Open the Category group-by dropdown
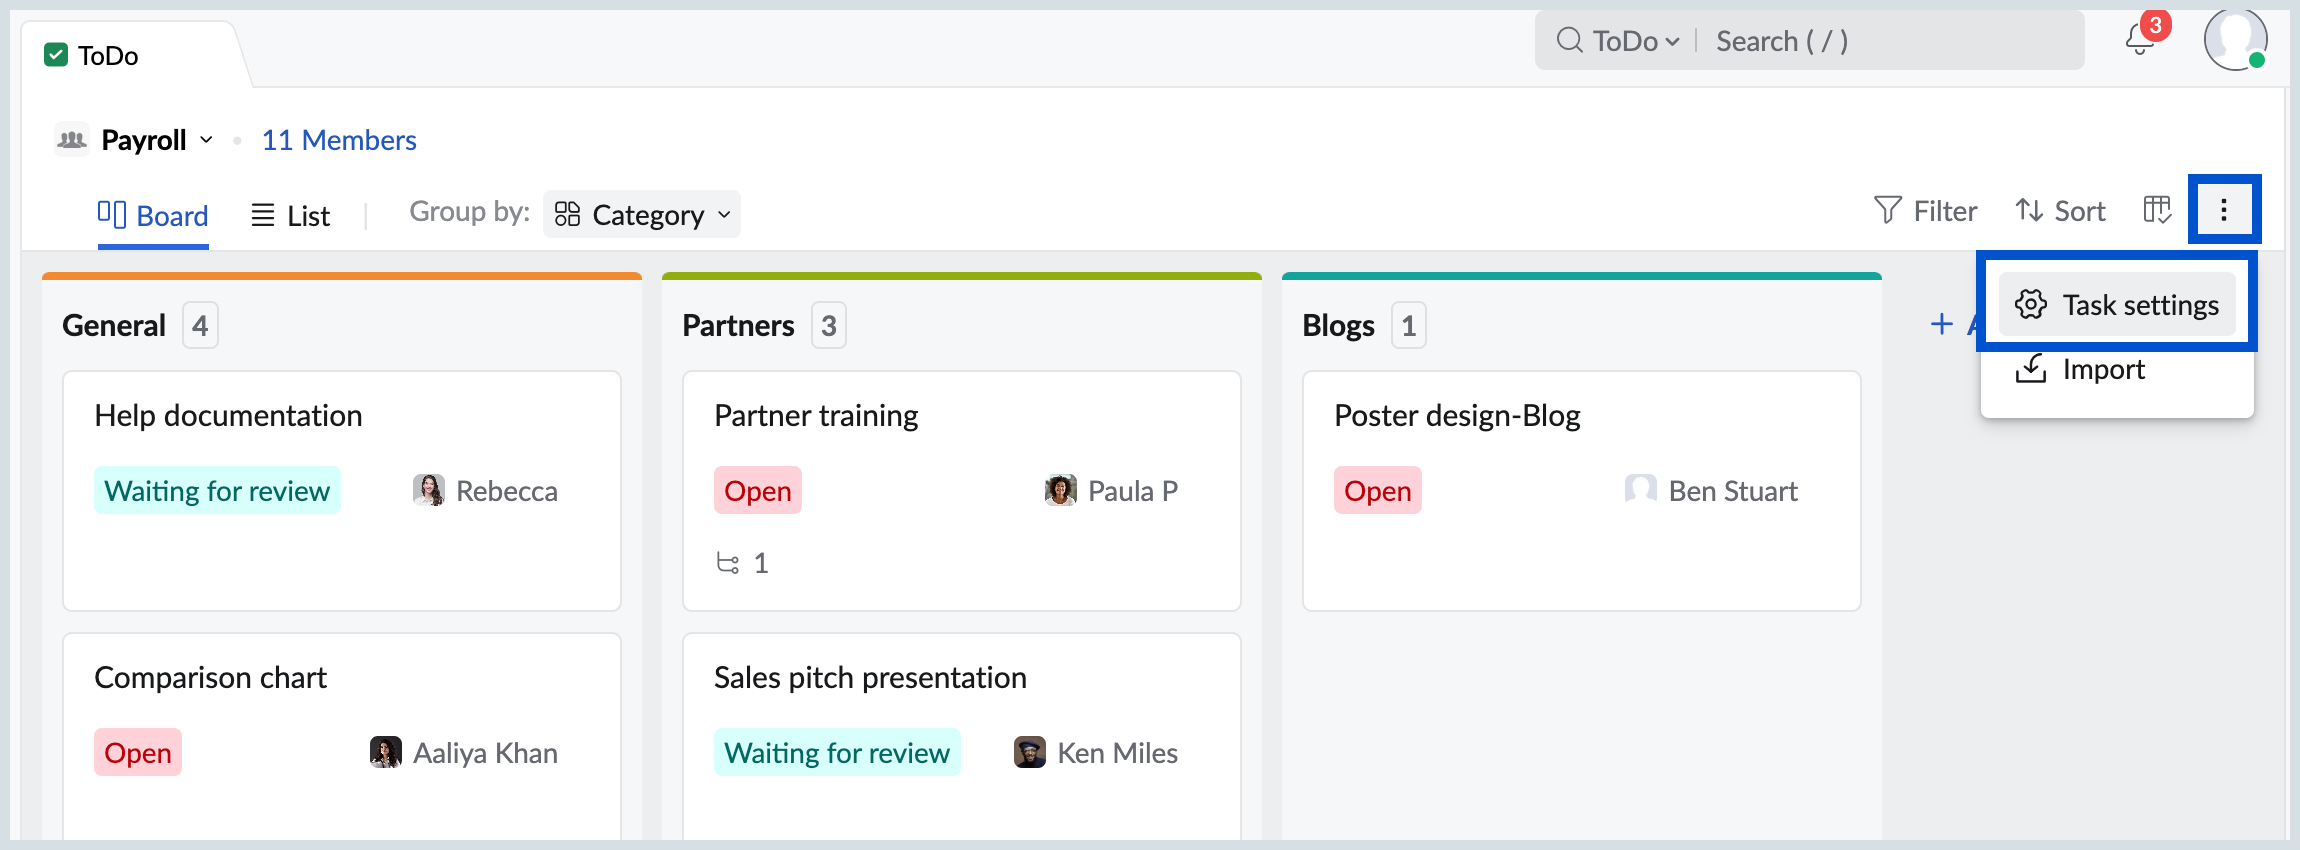This screenshot has width=2300, height=850. 642,215
